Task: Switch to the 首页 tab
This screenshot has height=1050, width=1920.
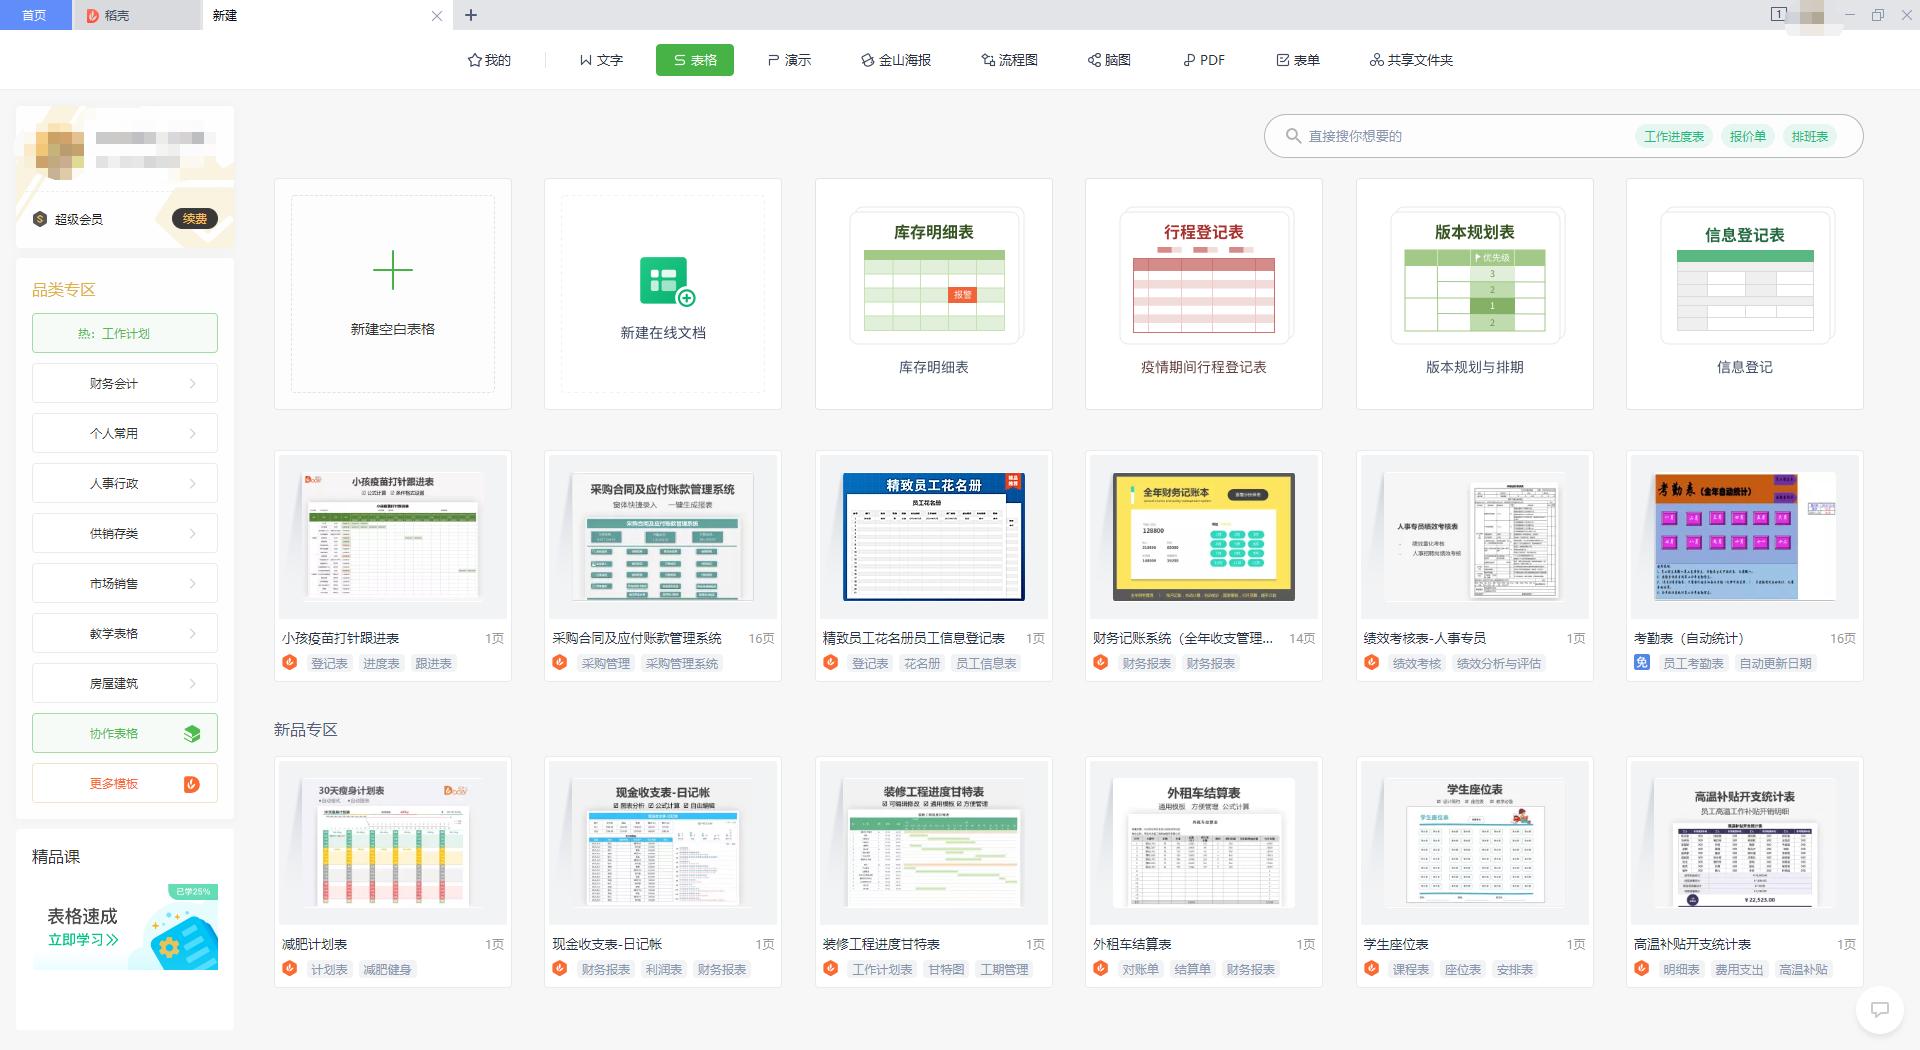Action: 35,15
